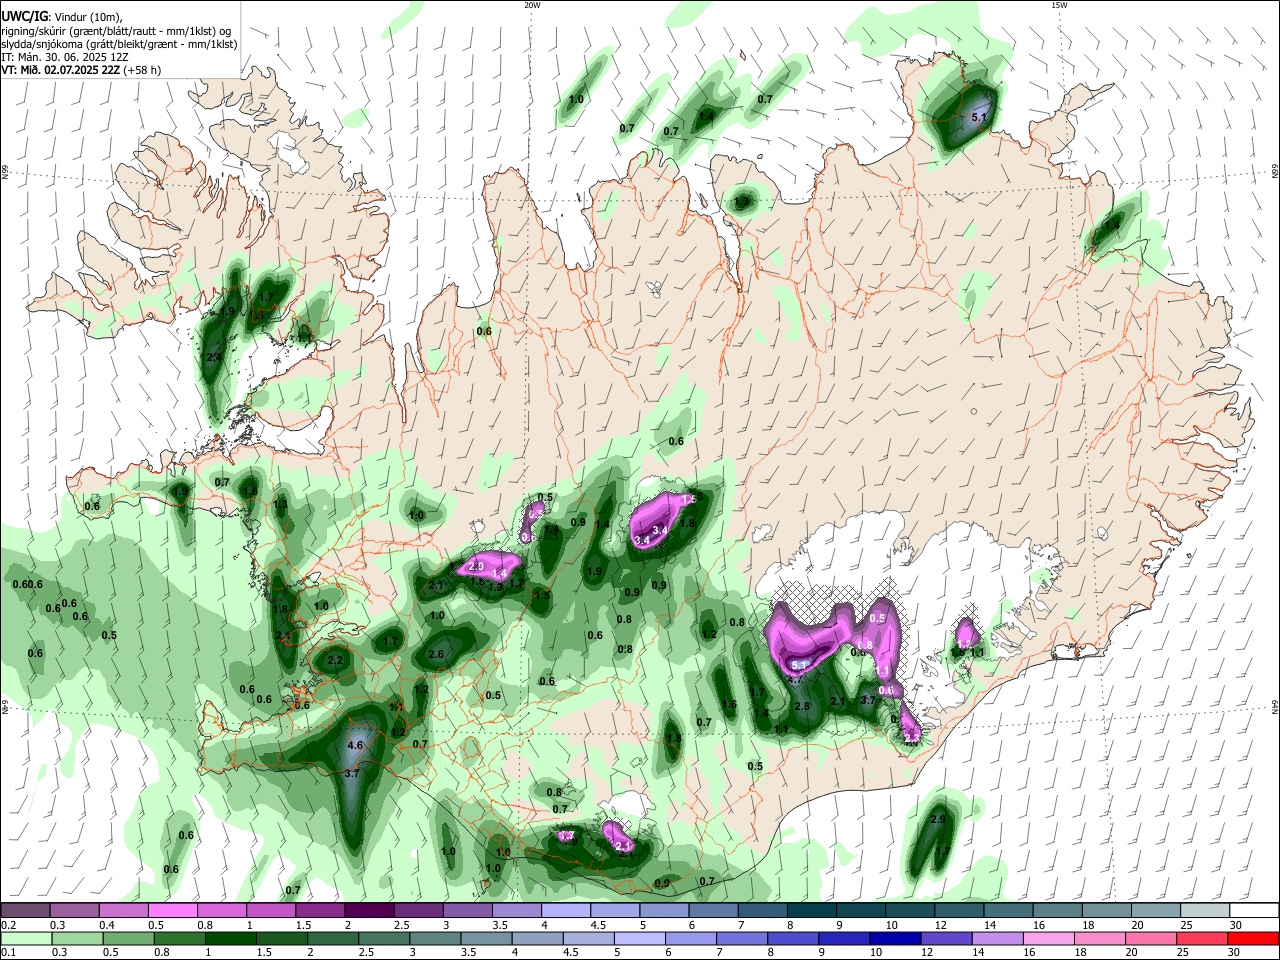Click the 15W longitude label
This screenshot has height=960, width=1280.
1059,5
